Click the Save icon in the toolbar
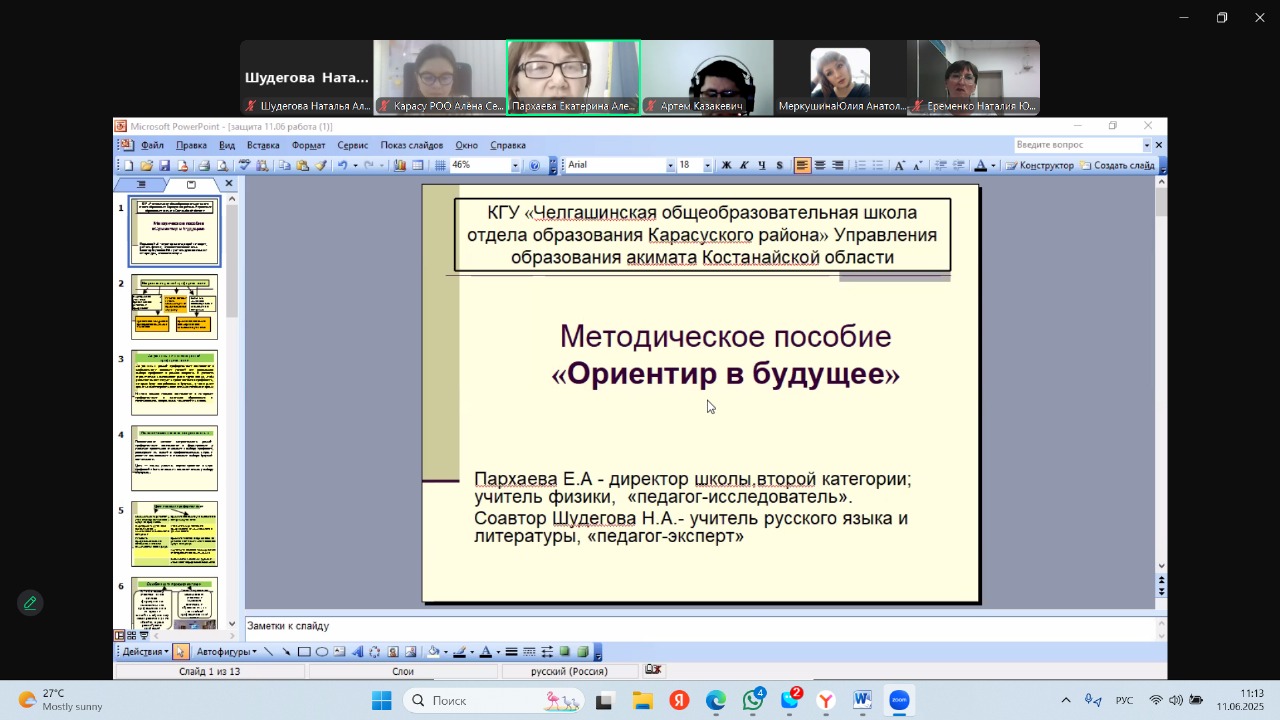1280x720 pixels. coord(164,166)
